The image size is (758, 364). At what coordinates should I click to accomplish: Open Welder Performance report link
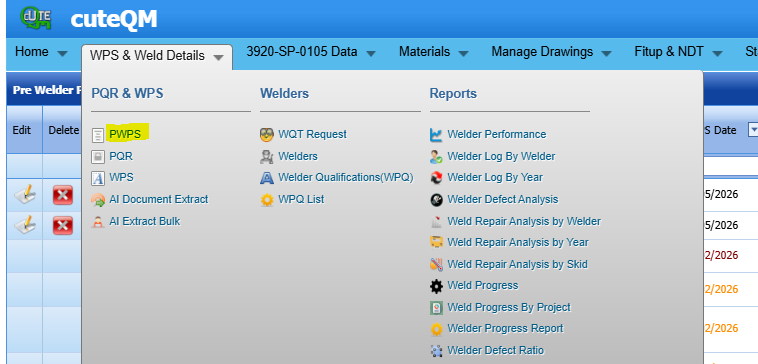tap(497, 134)
